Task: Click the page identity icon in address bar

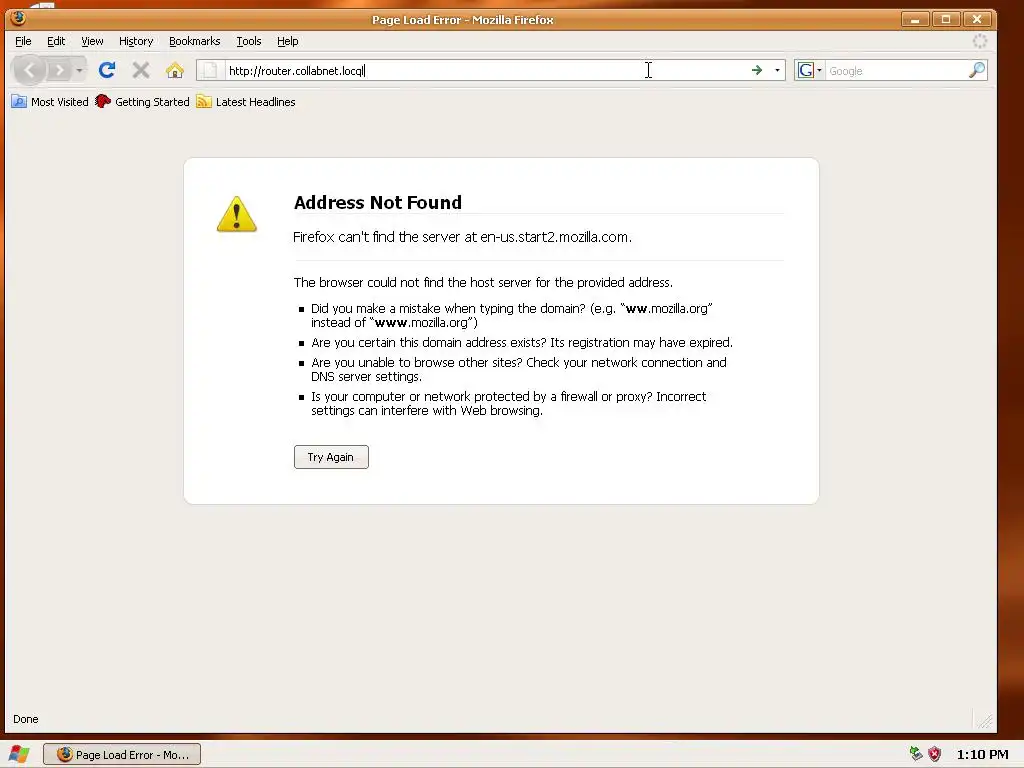Action: coord(209,71)
